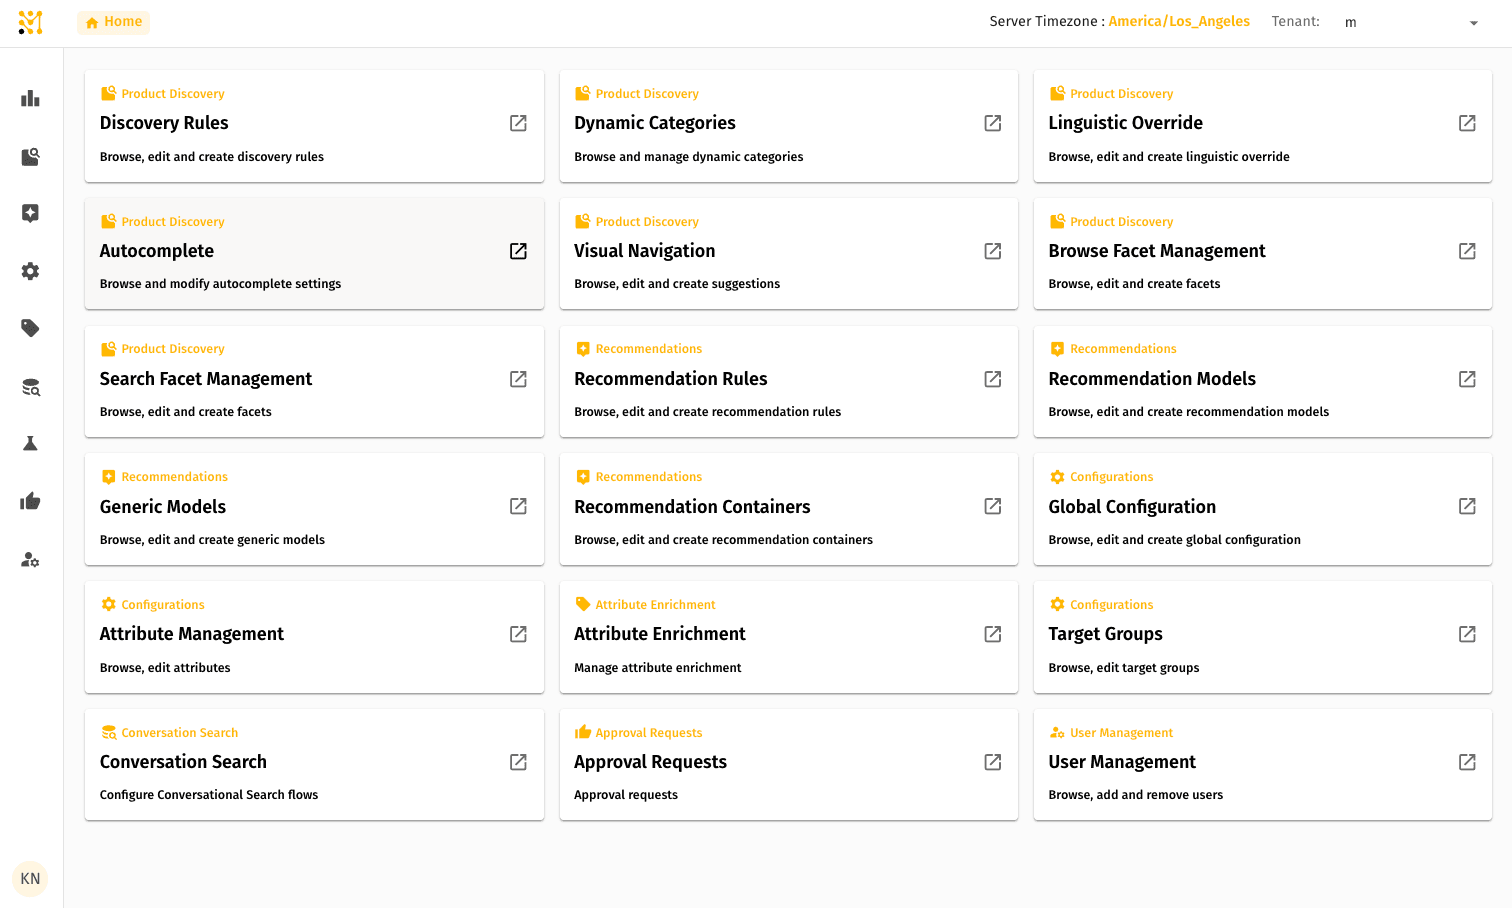1512x908 pixels.
Task: Click the Autocomplete card title
Action: (x=157, y=251)
